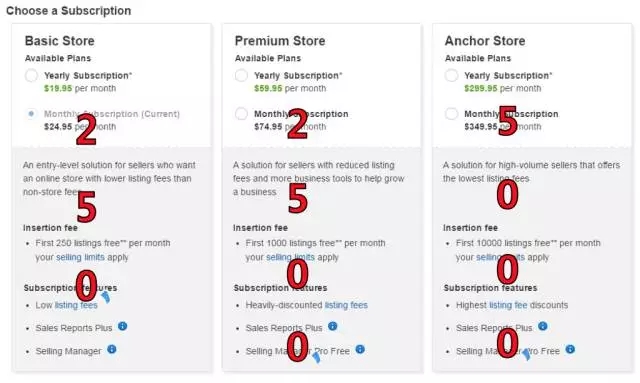Select Anchor Store Monthly Subscription plan
The image size is (640, 383).
click(x=451, y=114)
